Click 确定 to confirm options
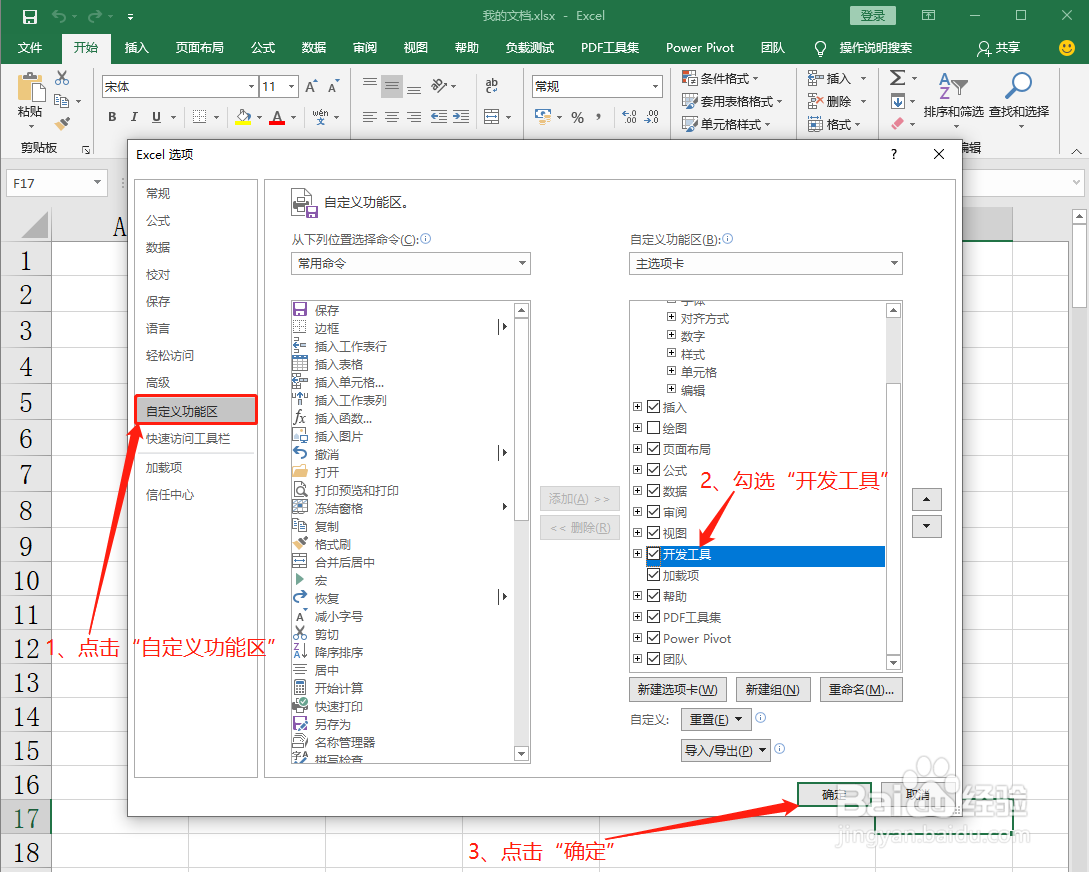Image resolution: width=1089 pixels, height=872 pixels. click(x=834, y=794)
